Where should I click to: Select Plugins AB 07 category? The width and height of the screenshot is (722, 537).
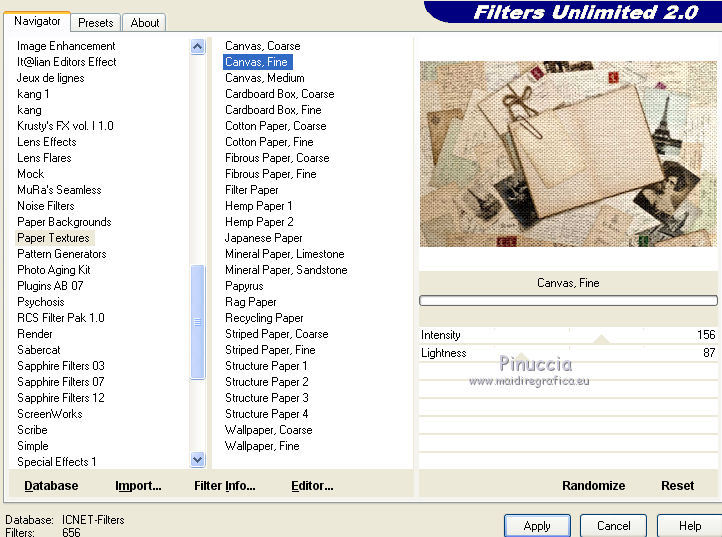(x=50, y=286)
